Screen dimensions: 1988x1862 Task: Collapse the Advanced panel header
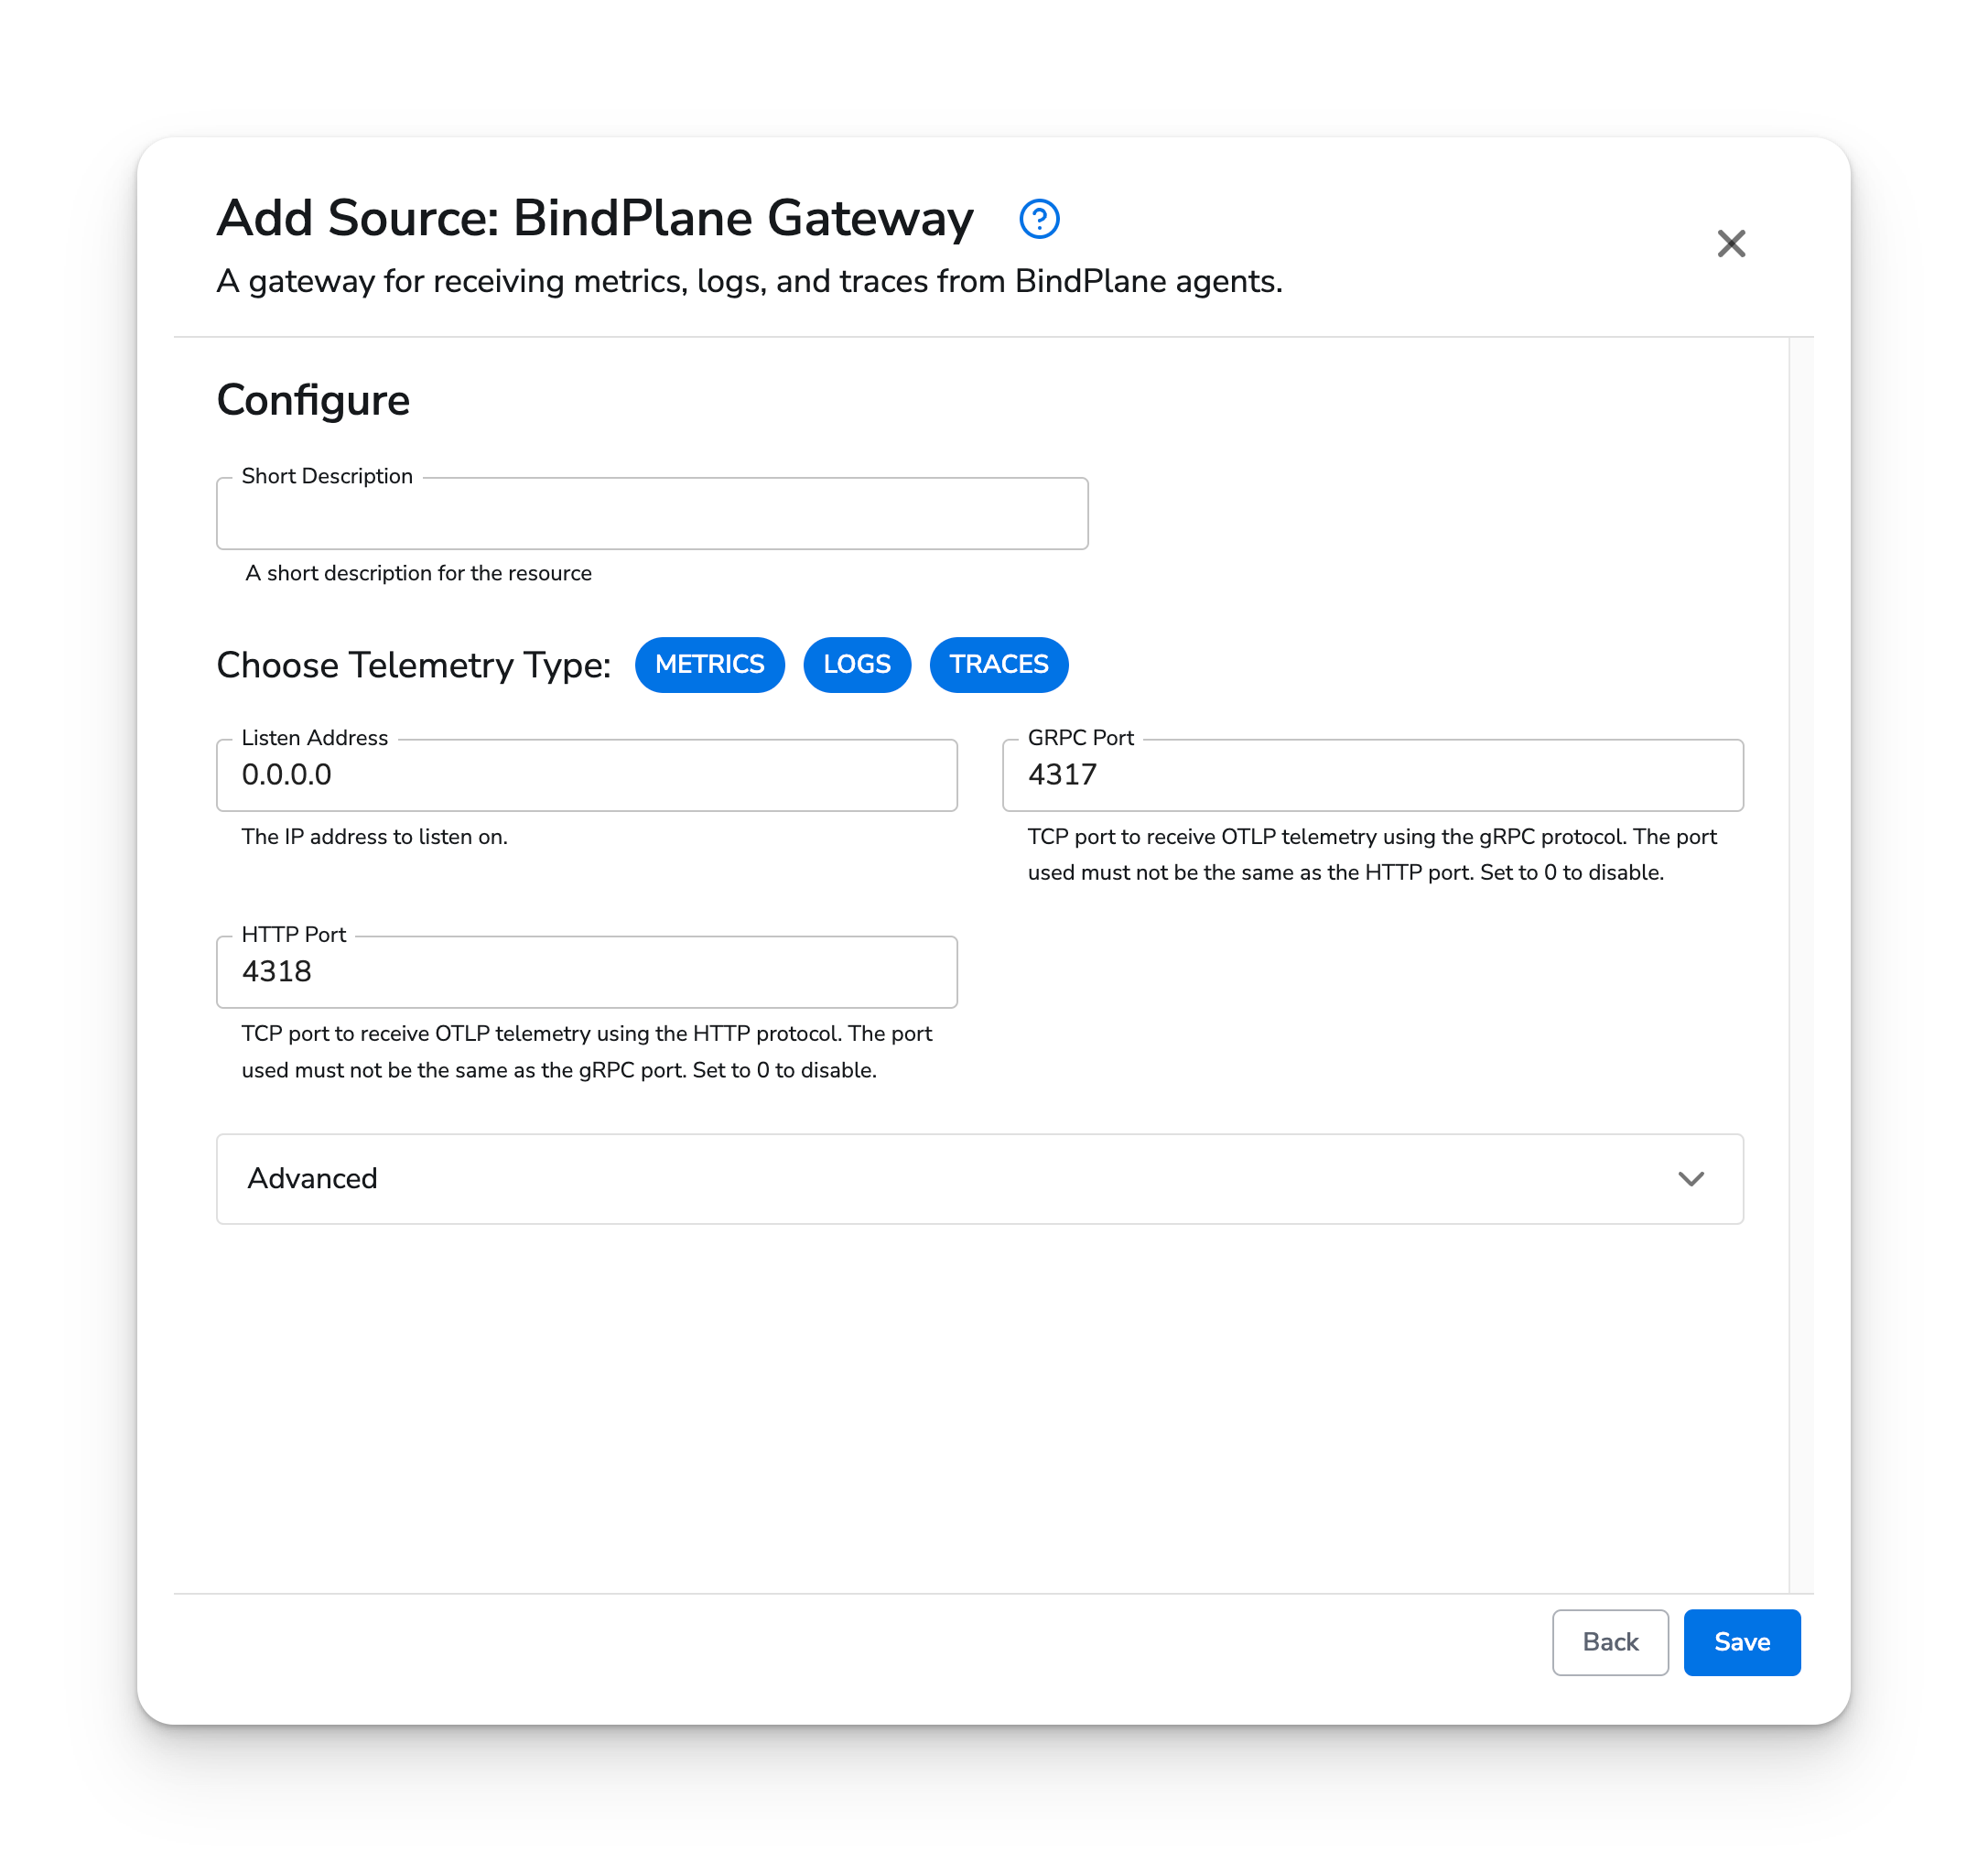pos(979,1179)
